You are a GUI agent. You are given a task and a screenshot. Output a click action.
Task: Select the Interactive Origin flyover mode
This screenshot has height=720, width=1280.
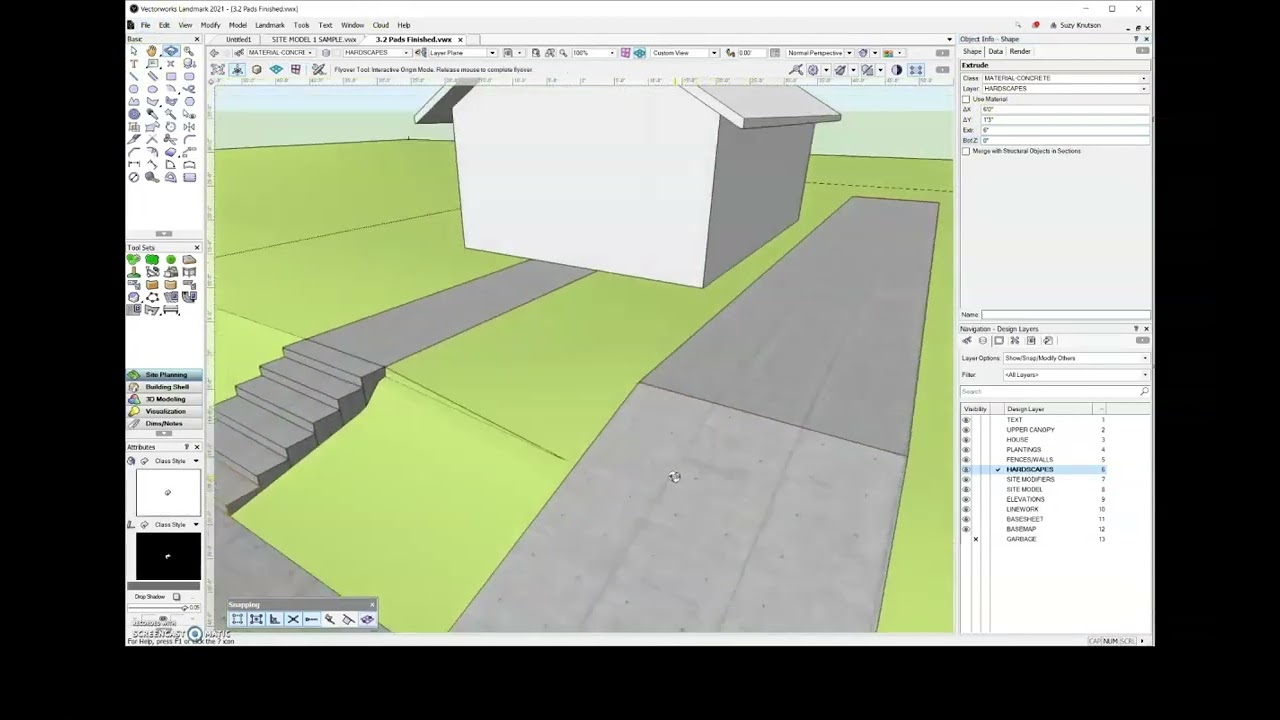(x=237, y=69)
